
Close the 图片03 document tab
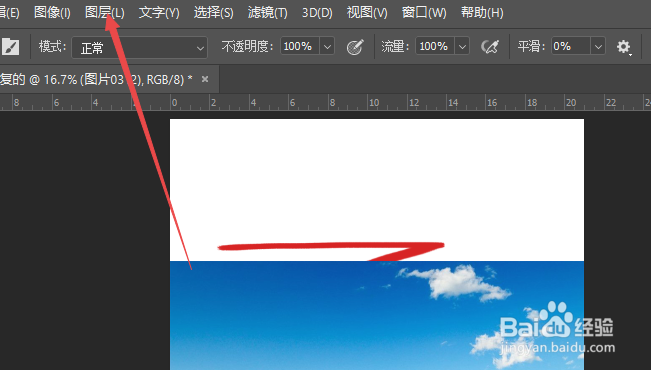coord(205,79)
